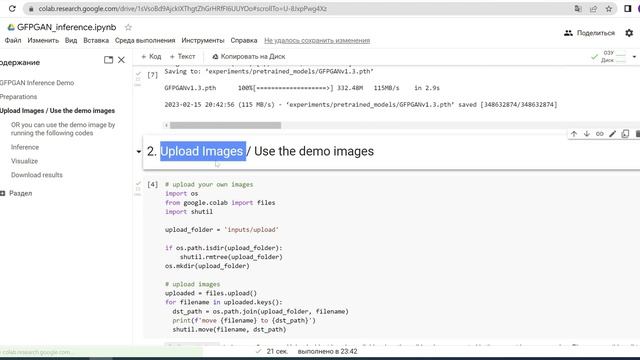Screen dimensions: 640x360
Task: Click the 'выполнено в 23:42' status text
Action: click(327, 351)
